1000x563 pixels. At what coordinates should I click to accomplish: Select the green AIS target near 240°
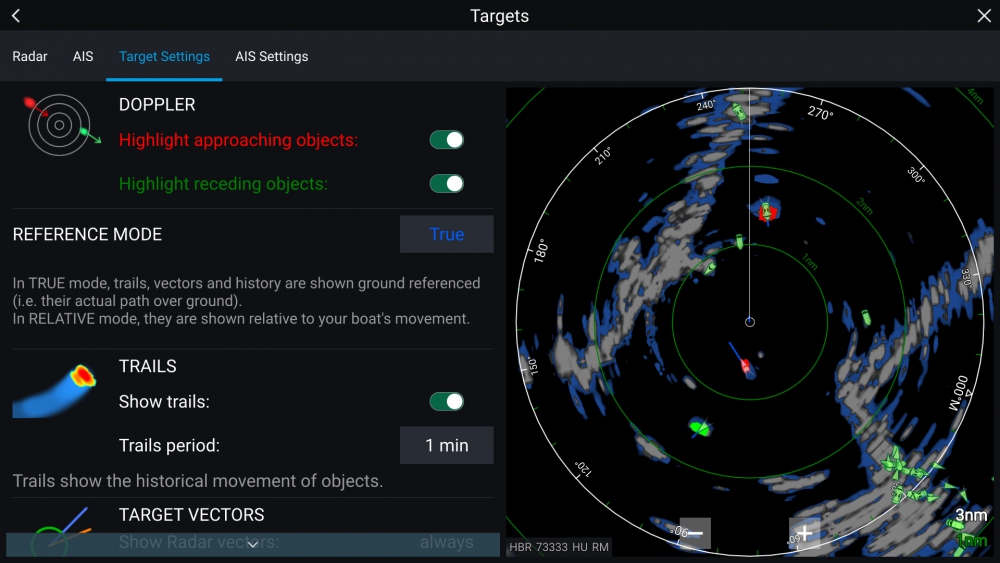pos(739,112)
